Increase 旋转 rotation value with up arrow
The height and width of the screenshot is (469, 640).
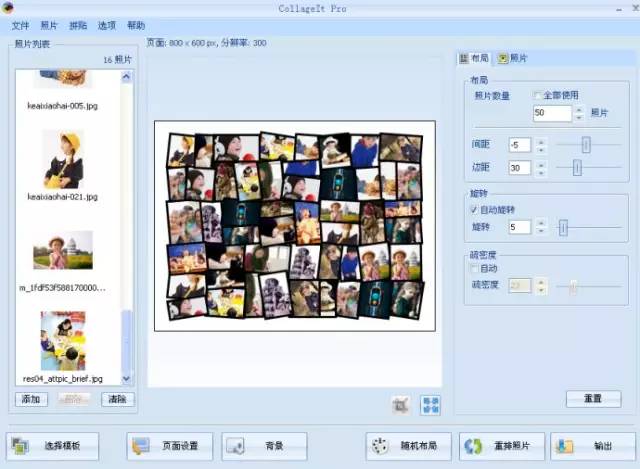[541, 223]
